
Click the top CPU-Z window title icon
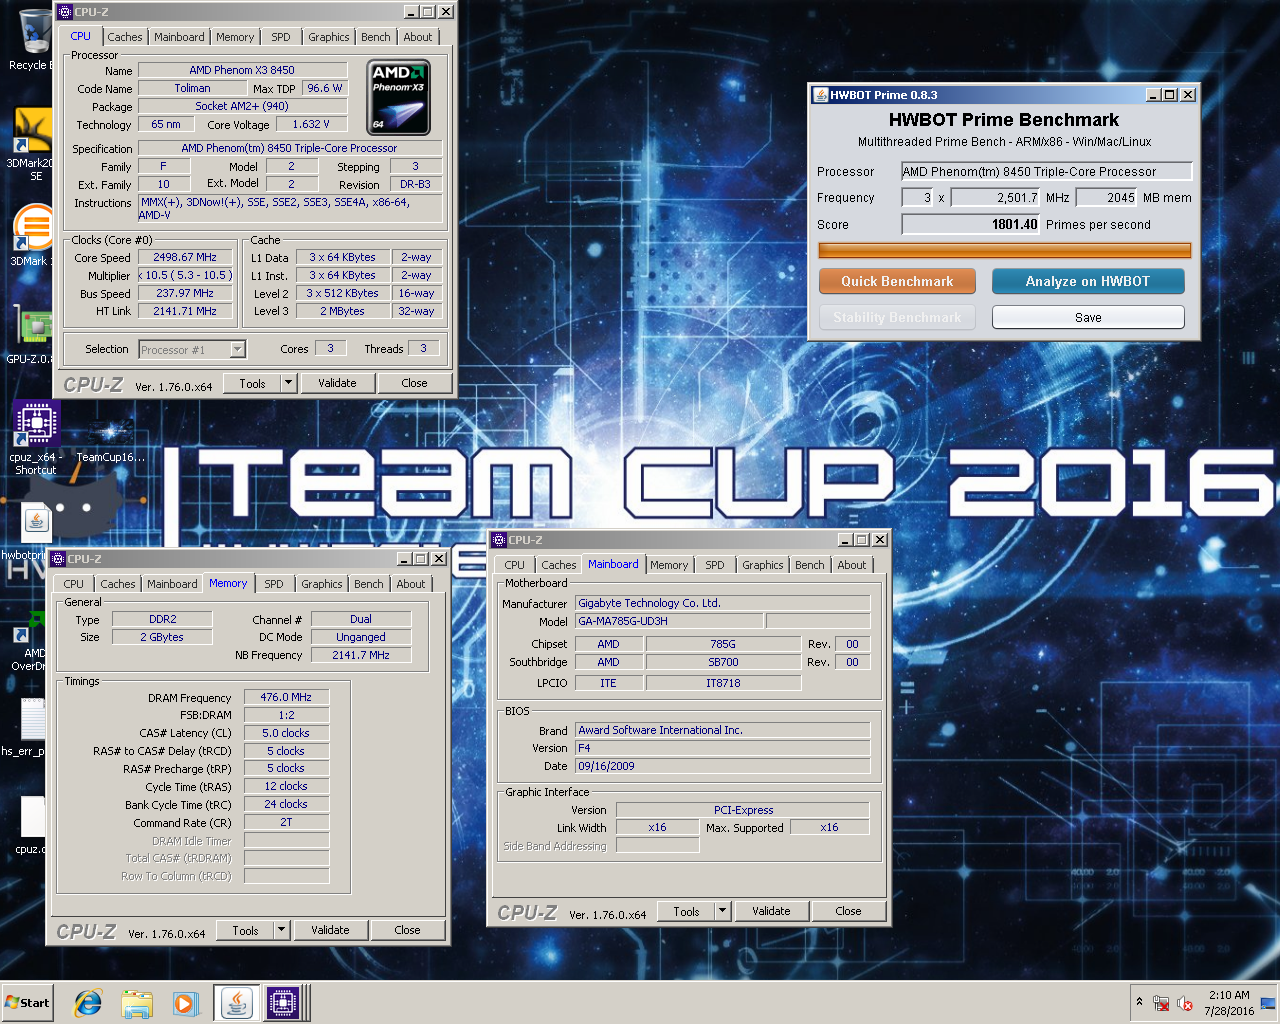click(x=65, y=12)
